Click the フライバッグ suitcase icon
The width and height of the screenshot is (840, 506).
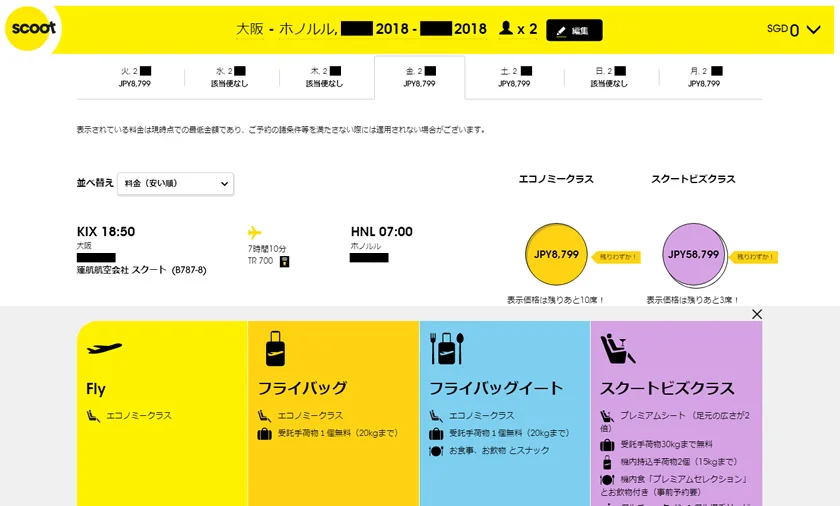(x=275, y=348)
